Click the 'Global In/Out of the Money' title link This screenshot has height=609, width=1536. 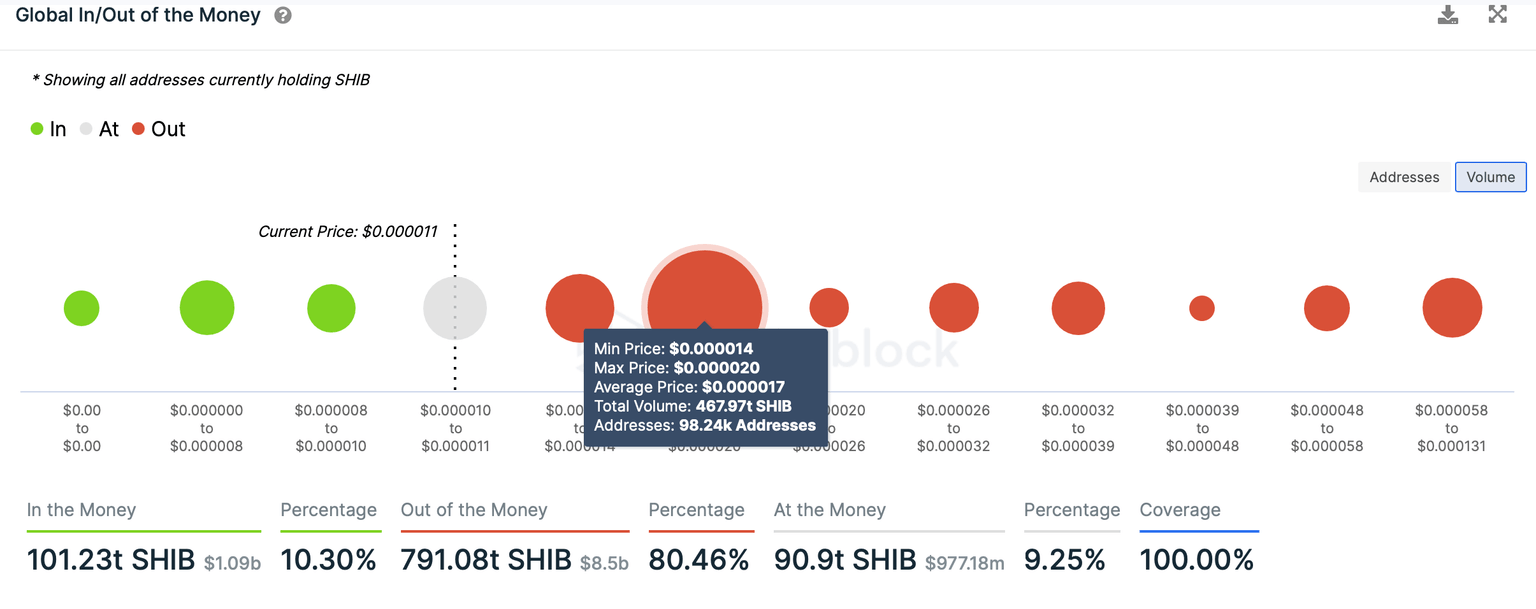(137, 15)
